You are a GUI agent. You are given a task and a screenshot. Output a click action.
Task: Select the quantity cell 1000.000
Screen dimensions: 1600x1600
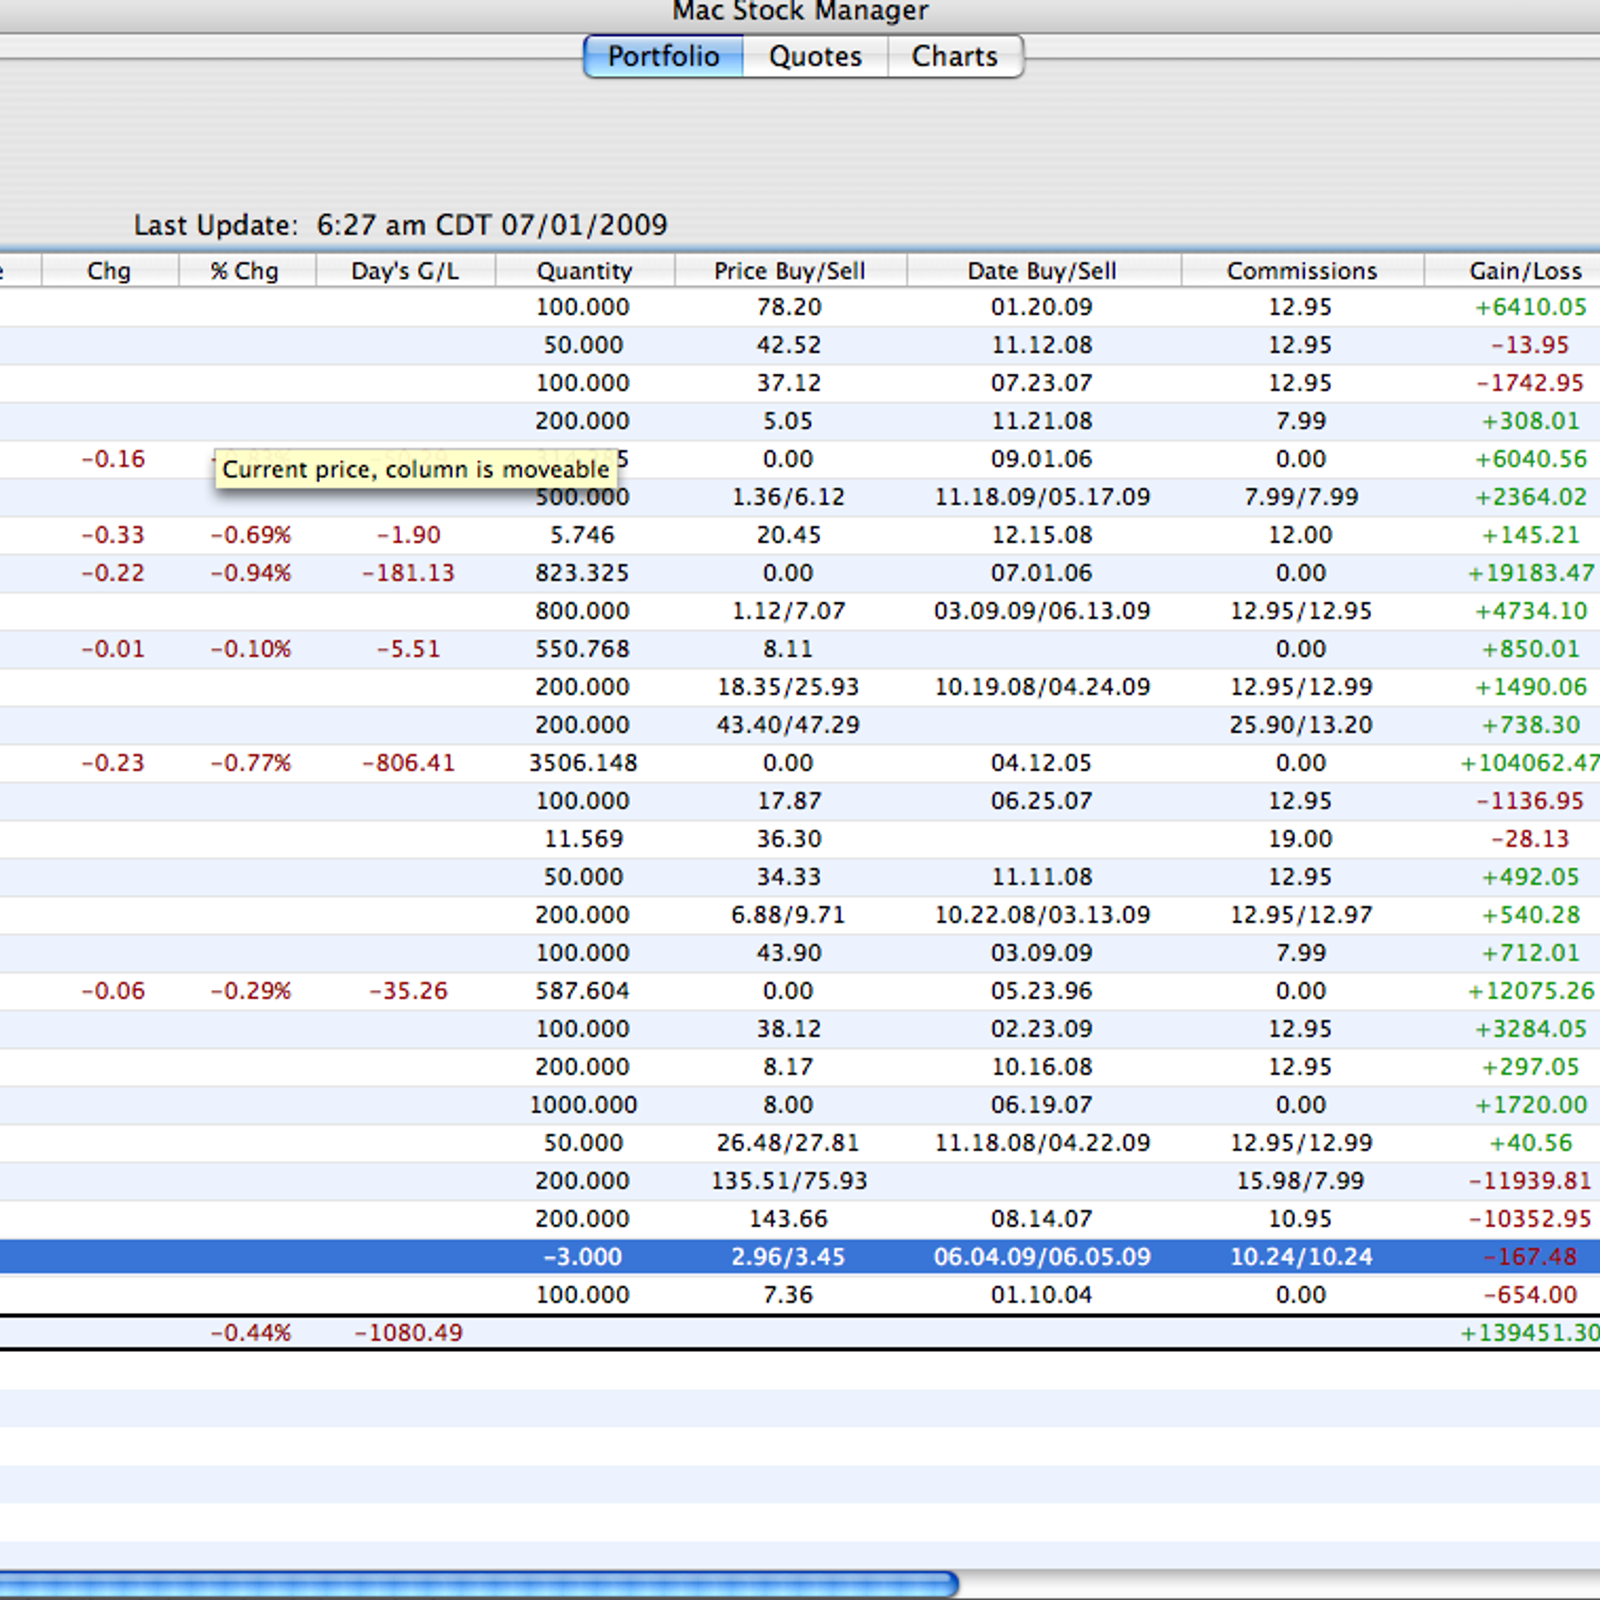(x=583, y=1105)
